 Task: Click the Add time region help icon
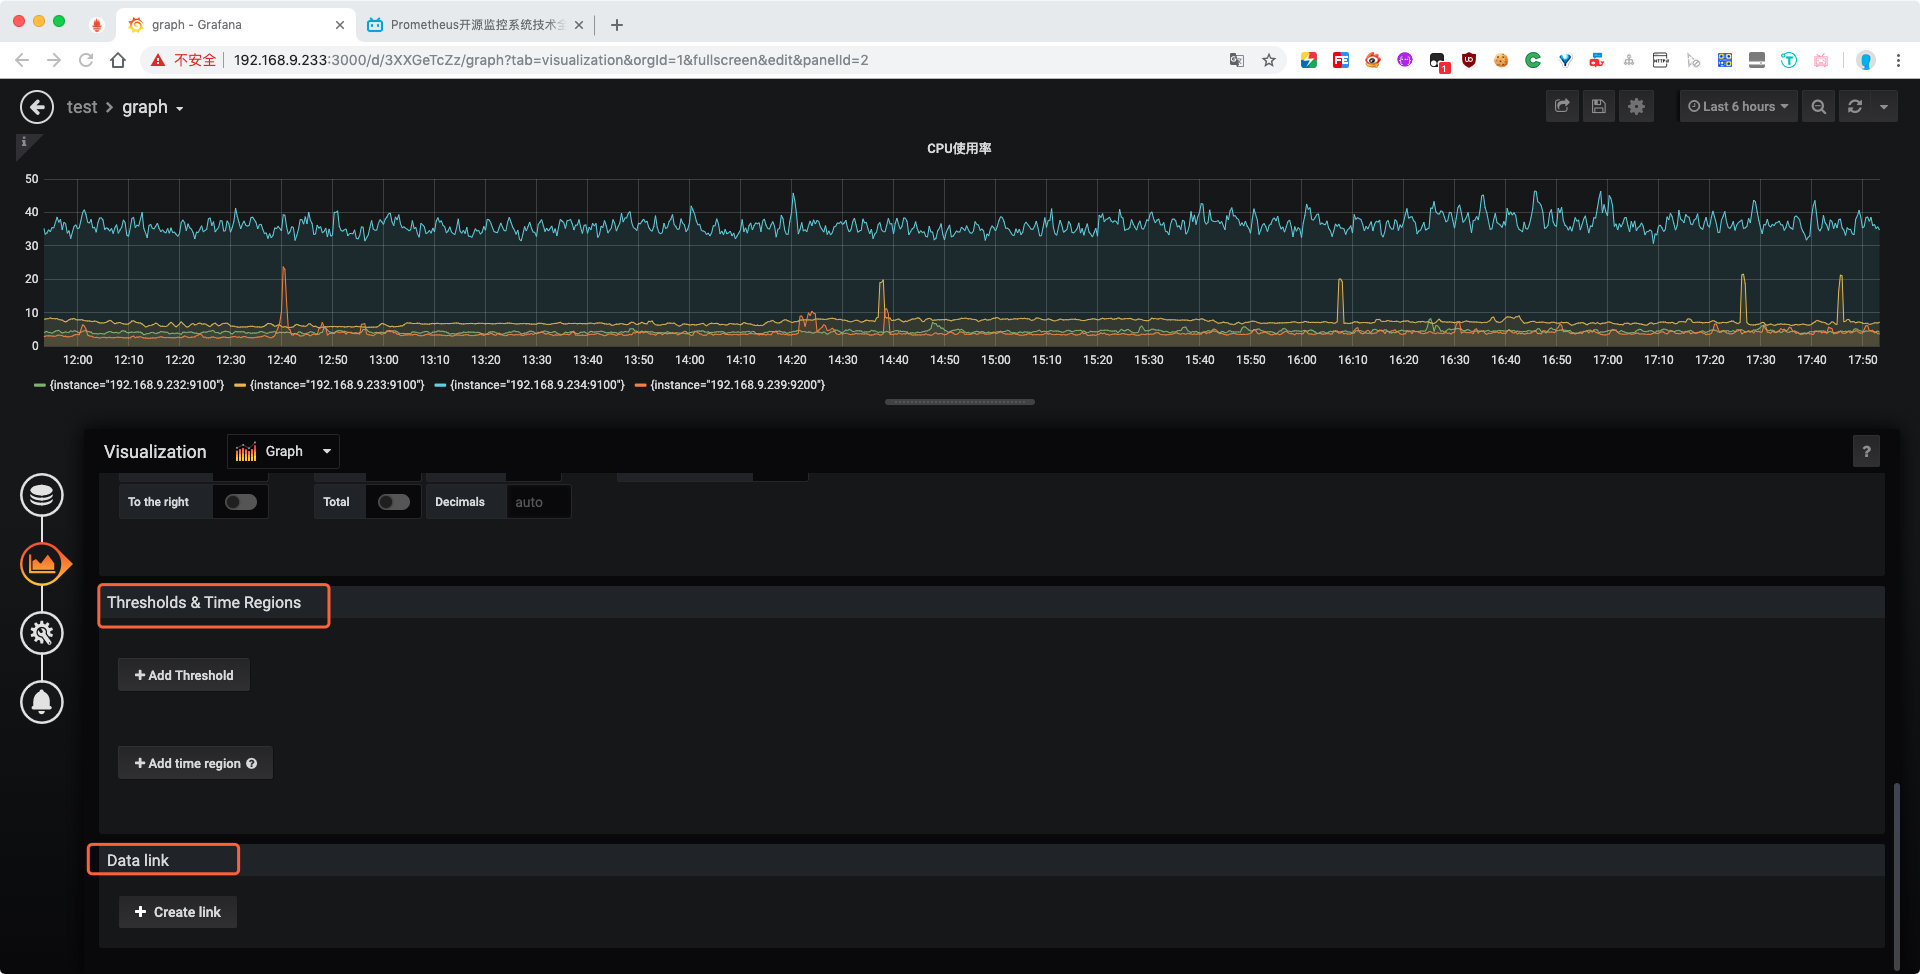tap(252, 763)
